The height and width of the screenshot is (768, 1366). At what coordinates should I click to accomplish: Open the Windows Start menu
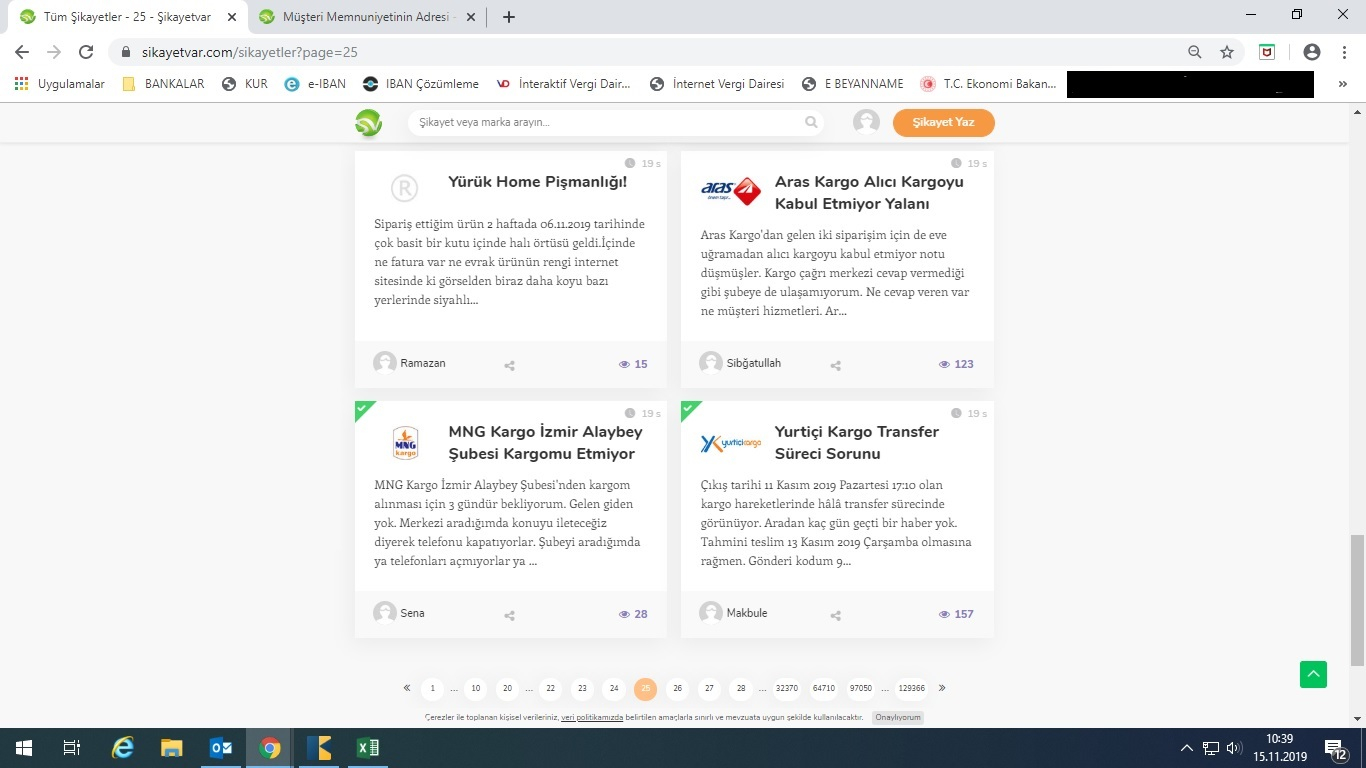(x=23, y=748)
